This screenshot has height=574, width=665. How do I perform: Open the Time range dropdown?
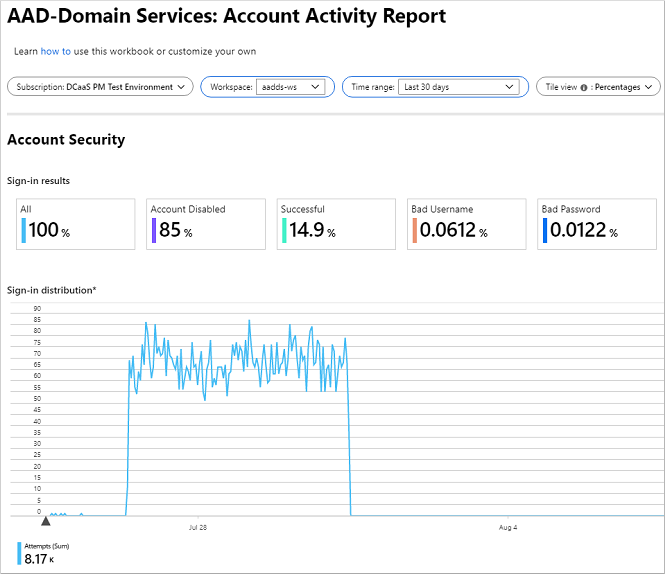[x=460, y=87]
